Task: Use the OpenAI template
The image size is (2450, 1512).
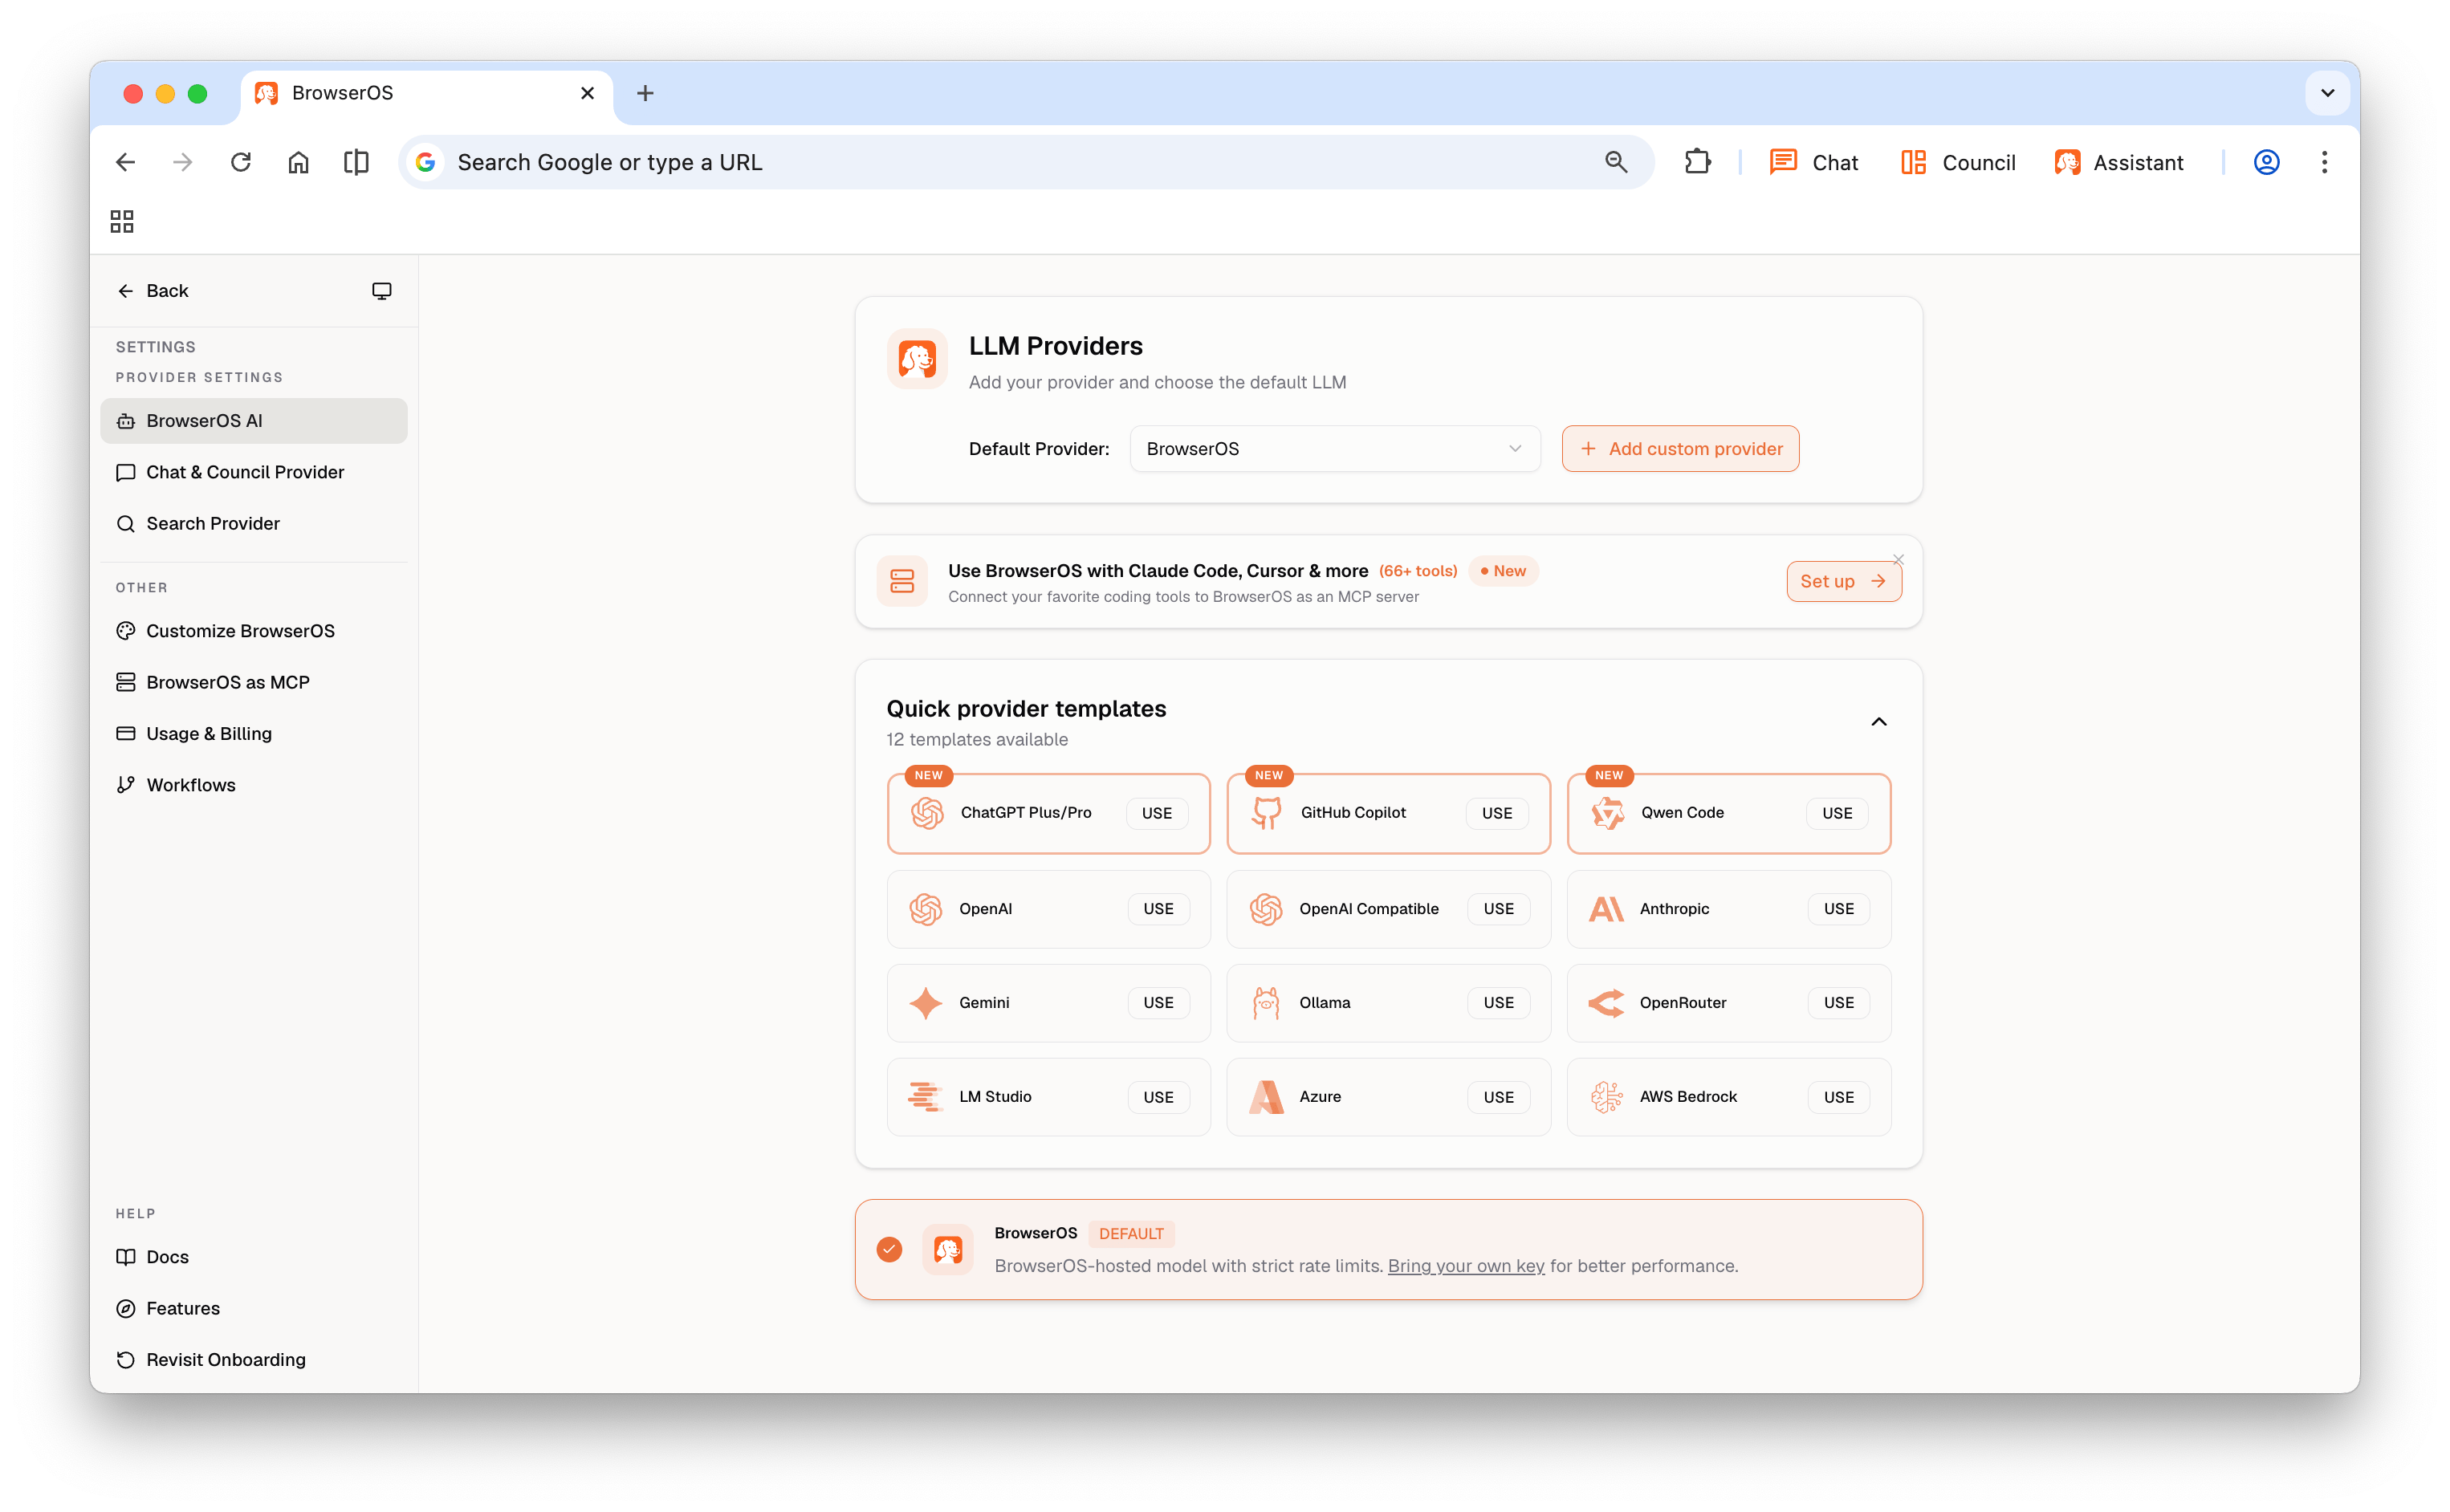Action: tap(1158, 909)
